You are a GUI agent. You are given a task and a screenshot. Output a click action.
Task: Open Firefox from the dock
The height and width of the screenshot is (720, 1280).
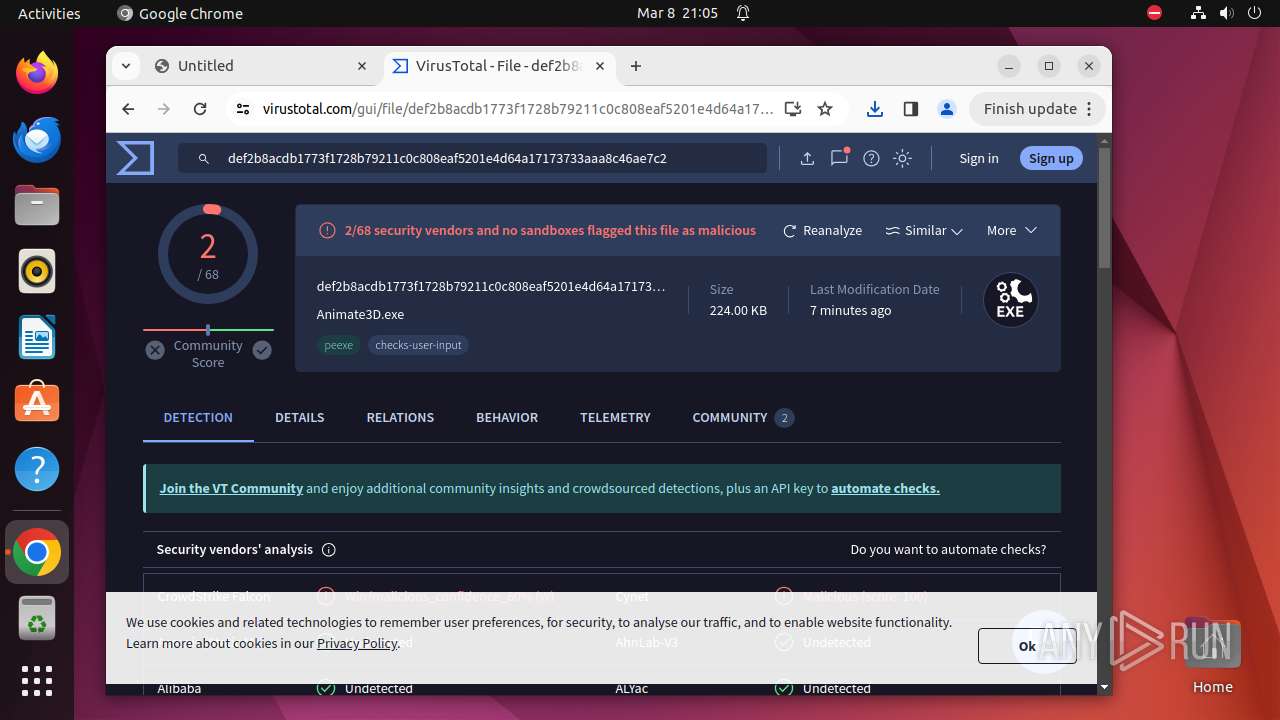(37, 73)
